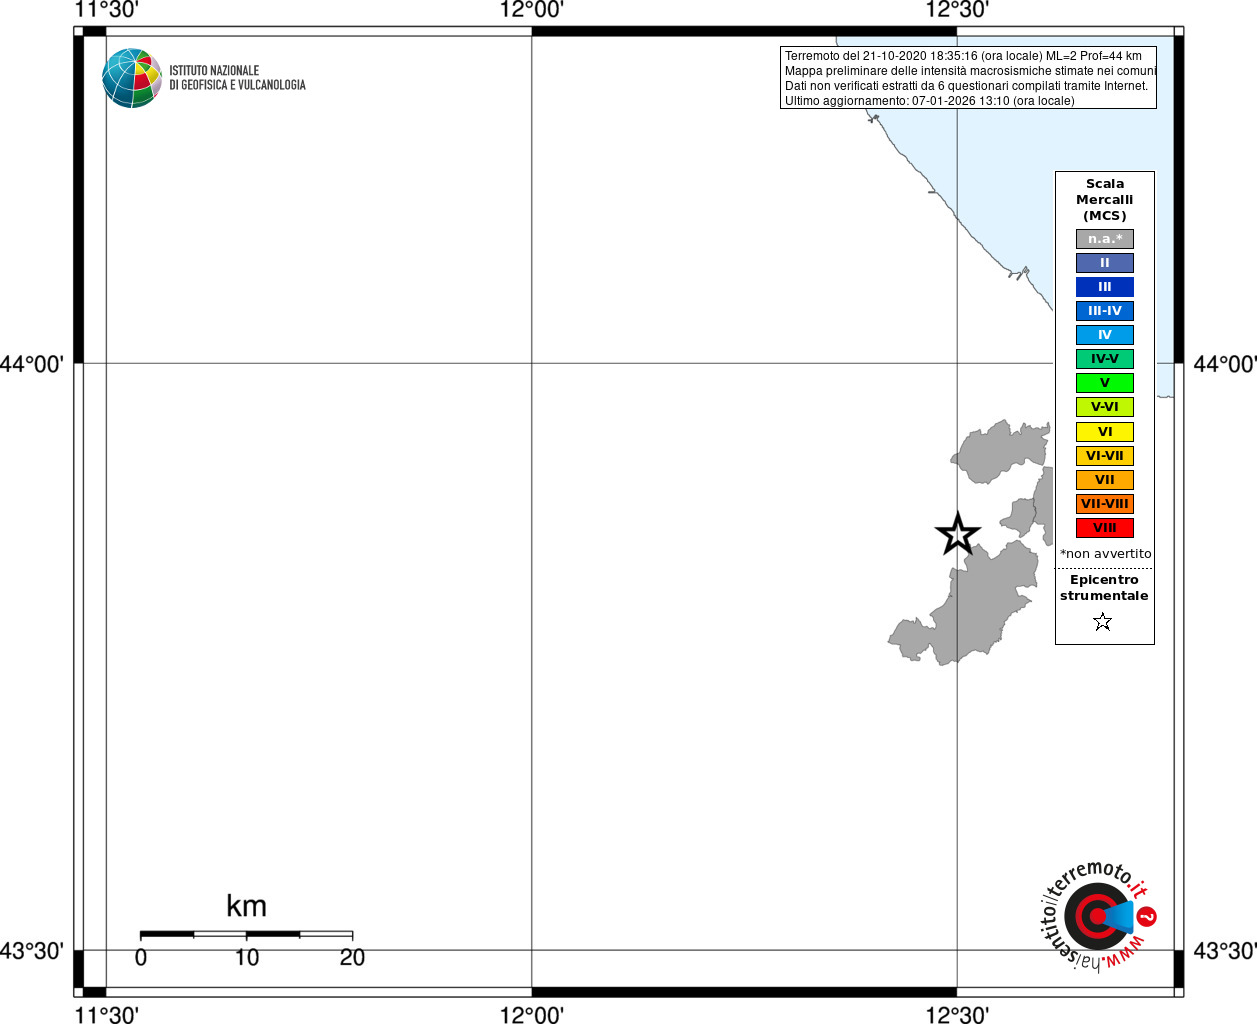Click the left 43°30' latitude label
The width and height of the screenshot is (1257, 1024).
point(32,951)
